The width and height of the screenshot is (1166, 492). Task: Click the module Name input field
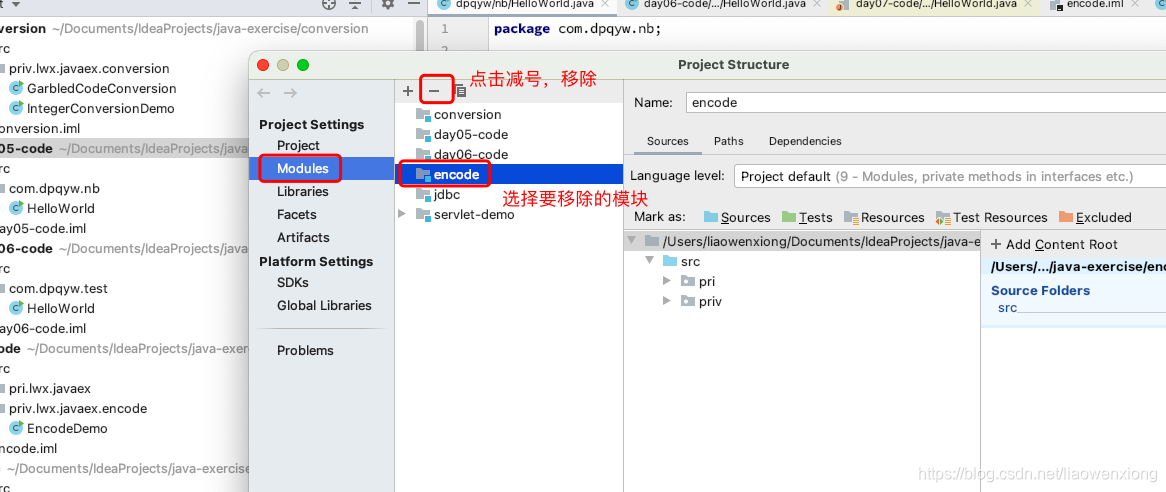pos(925,103)
